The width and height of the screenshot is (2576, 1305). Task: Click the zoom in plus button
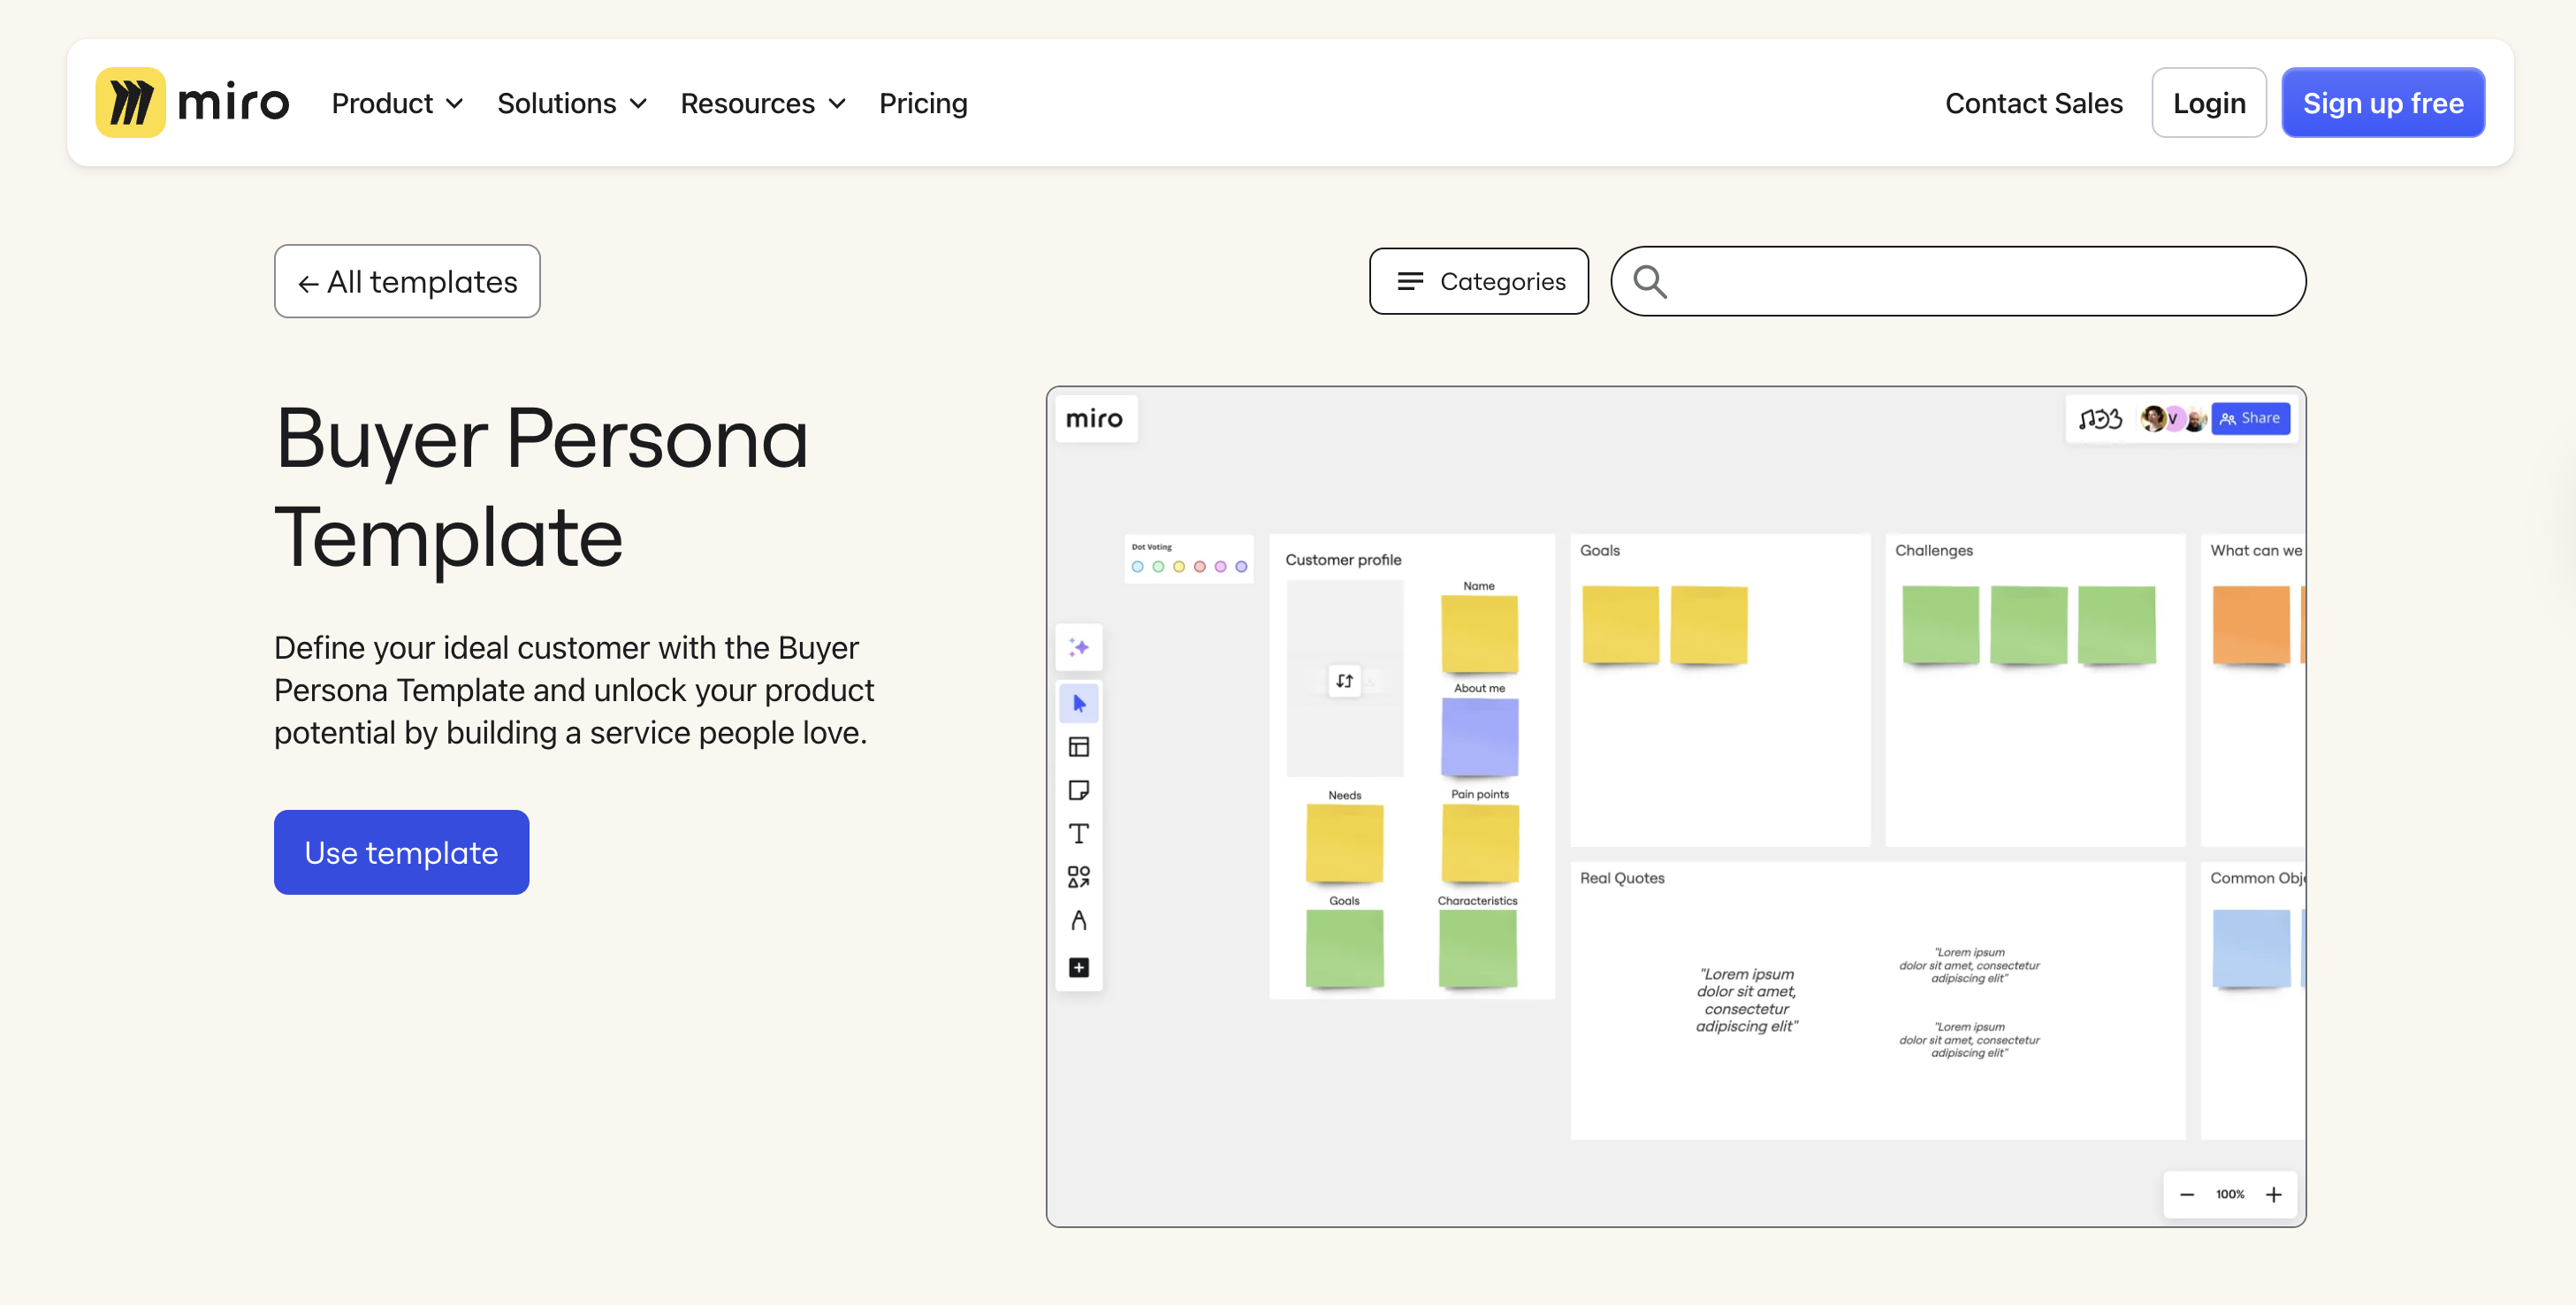click(x=2274, y=1195)
